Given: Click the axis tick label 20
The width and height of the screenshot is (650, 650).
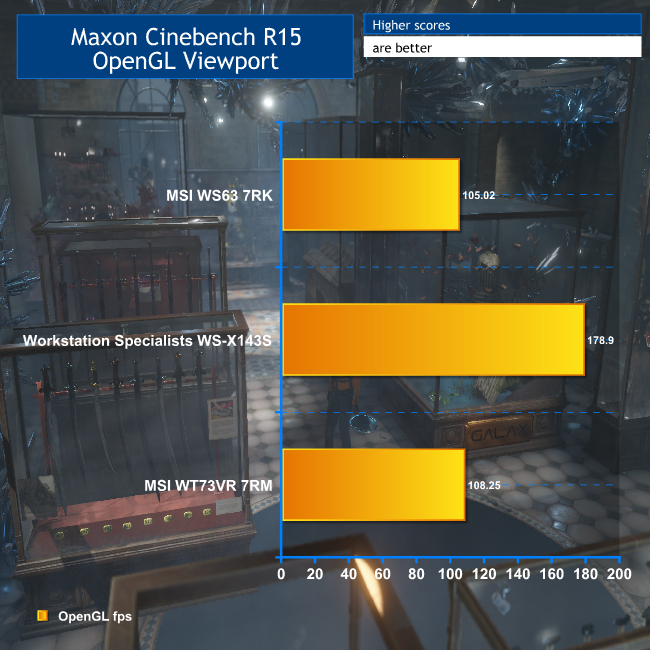Looking at the screenshot, I should (x=315, y=574).
